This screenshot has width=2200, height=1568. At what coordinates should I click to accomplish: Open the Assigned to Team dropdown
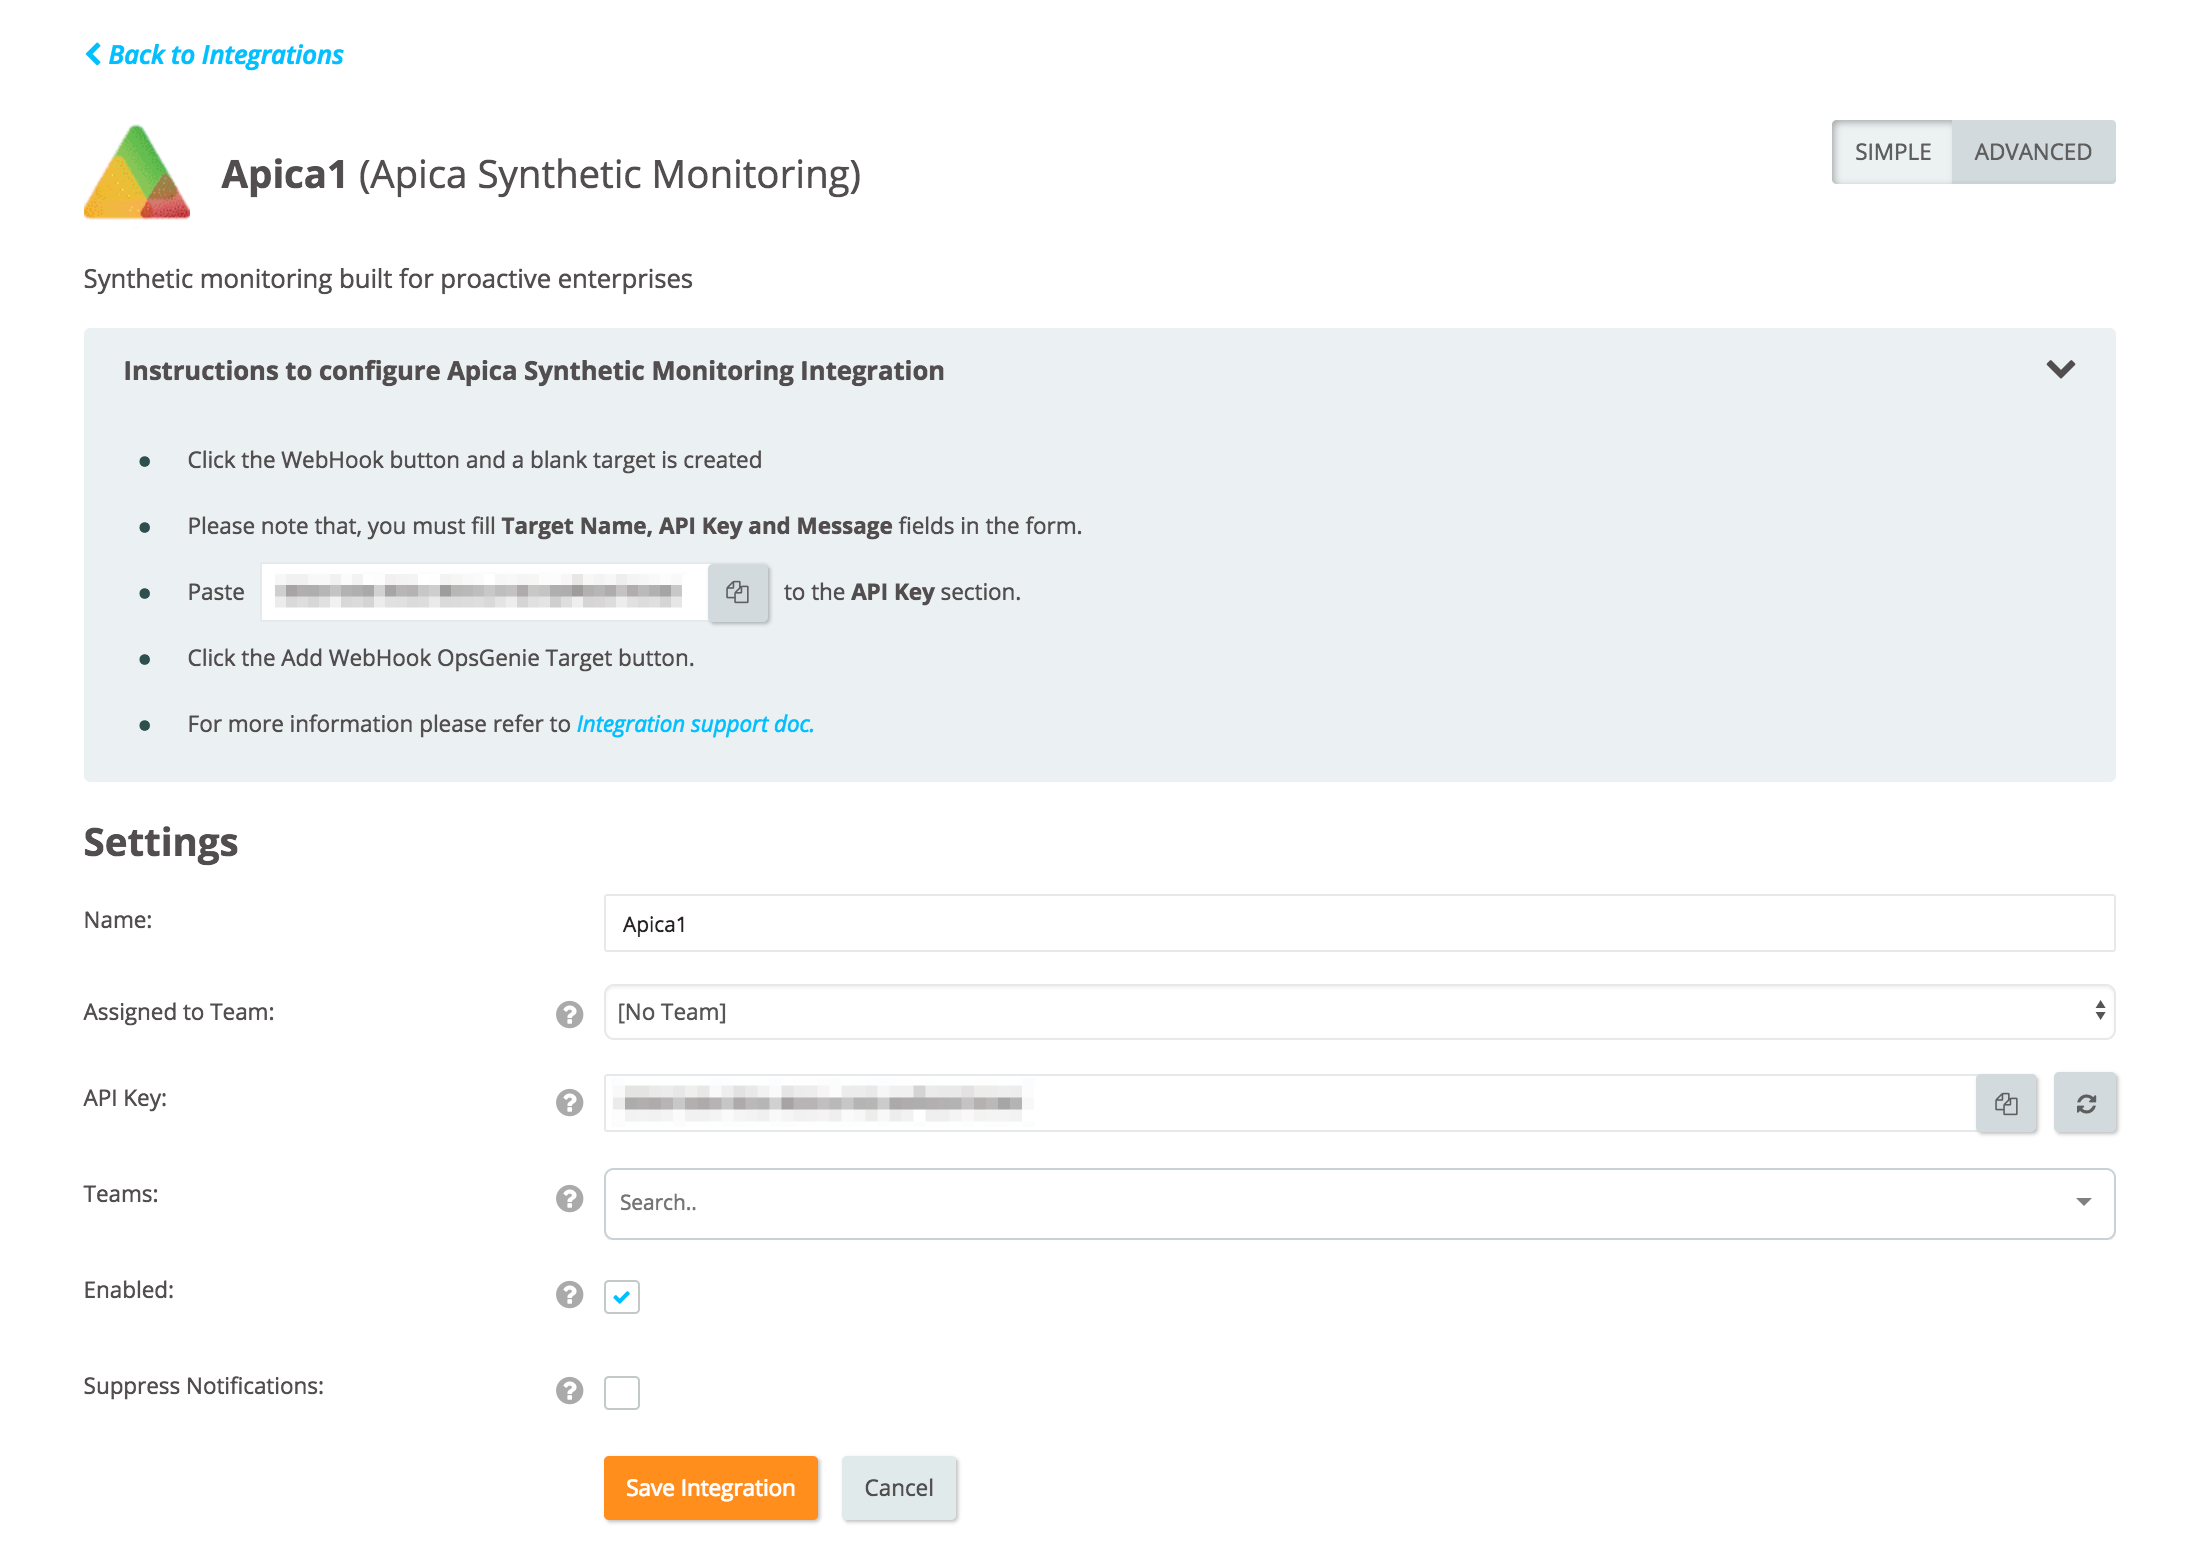coord(1358,1012)
